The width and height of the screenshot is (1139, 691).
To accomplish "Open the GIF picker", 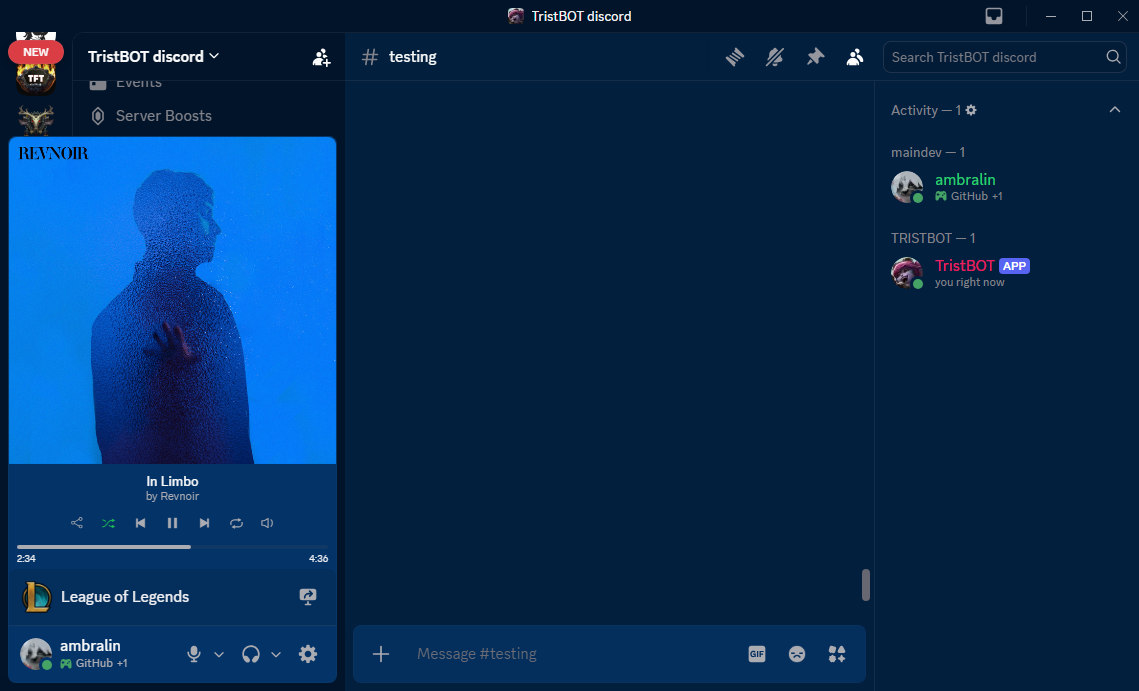I will pyautogui.click(x=757, y=654).
